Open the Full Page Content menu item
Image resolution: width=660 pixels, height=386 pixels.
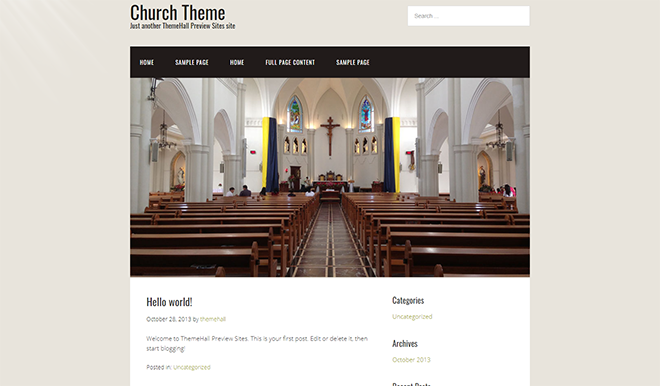290,62
